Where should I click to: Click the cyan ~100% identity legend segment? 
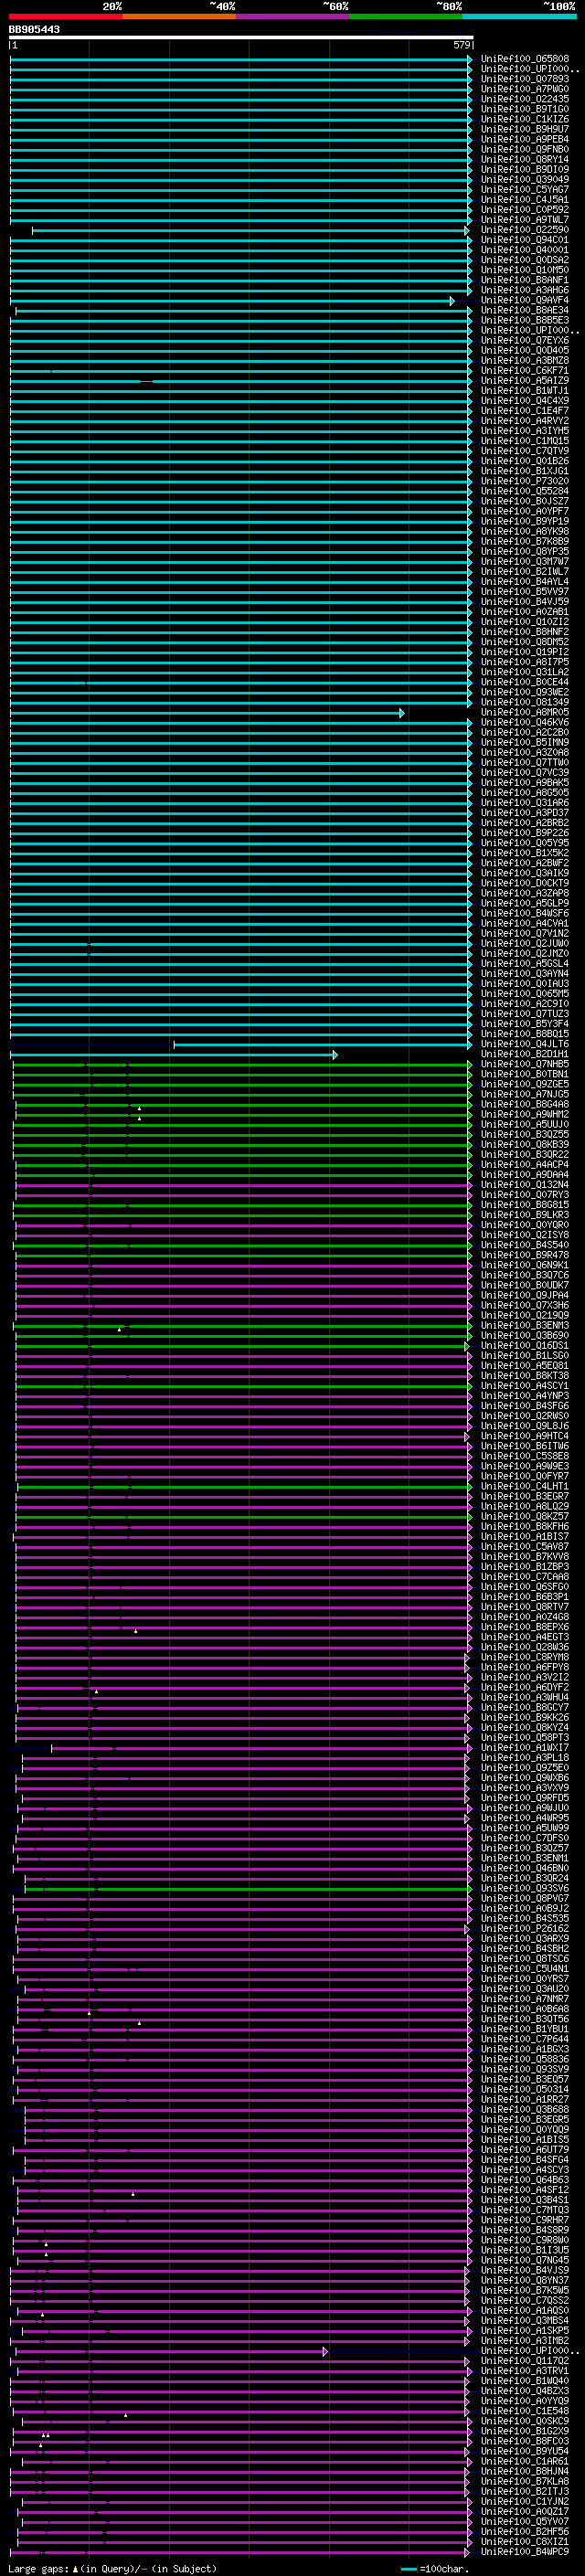tap(519, 16)
